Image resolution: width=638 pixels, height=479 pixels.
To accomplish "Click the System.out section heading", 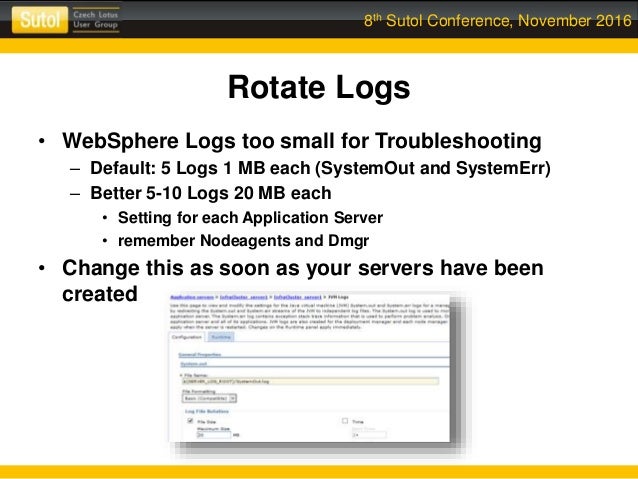I will (x=194, y=364).
